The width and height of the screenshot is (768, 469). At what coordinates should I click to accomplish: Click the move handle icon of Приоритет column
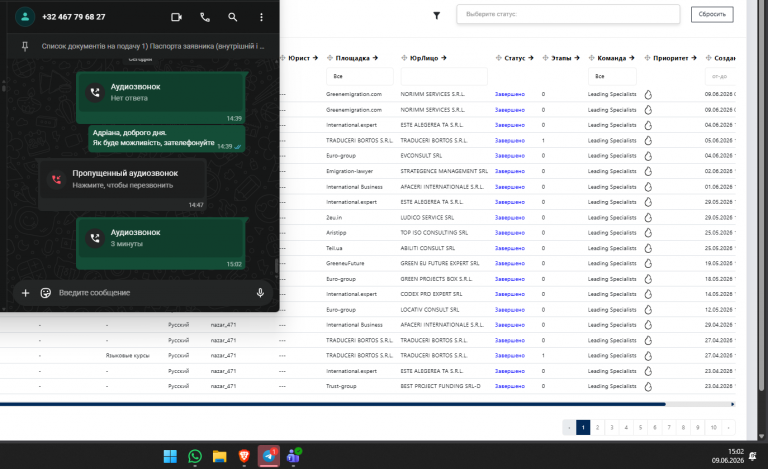coord(647,58)
